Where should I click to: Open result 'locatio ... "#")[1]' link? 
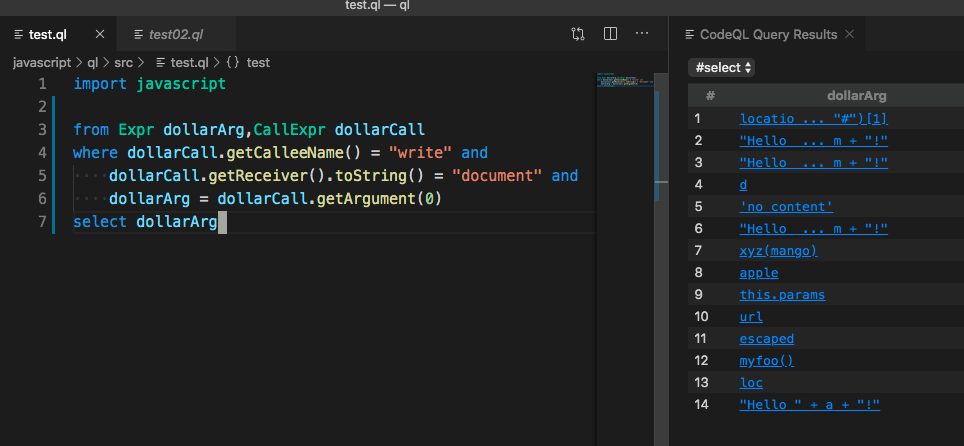pyautogui.click(x=813, y=119)
